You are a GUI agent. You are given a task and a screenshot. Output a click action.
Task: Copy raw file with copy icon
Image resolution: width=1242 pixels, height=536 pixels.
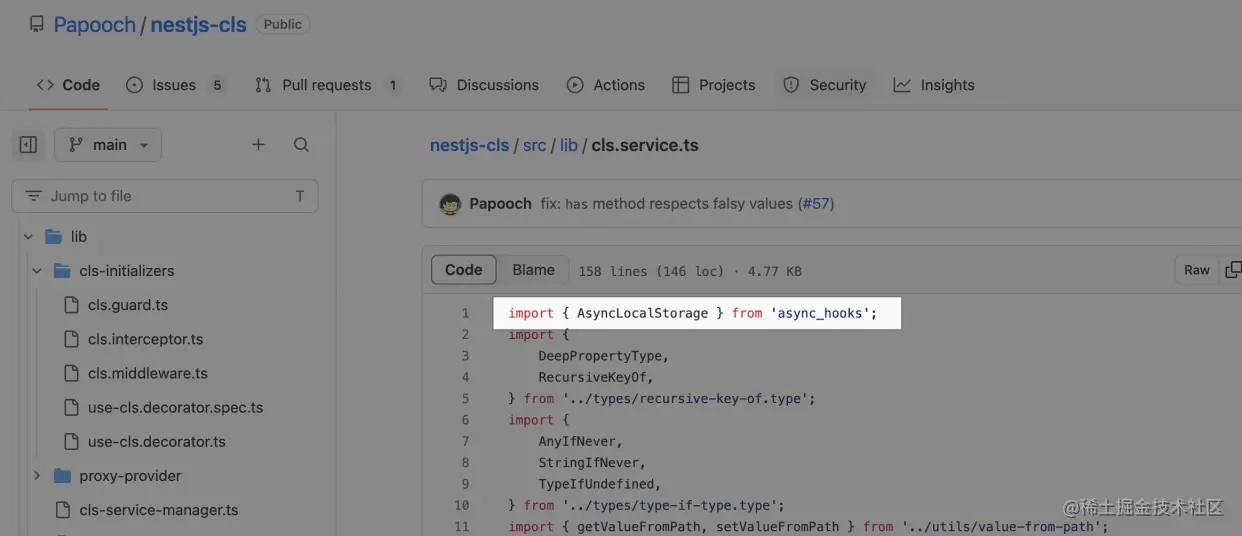[x=1233, y=270]
